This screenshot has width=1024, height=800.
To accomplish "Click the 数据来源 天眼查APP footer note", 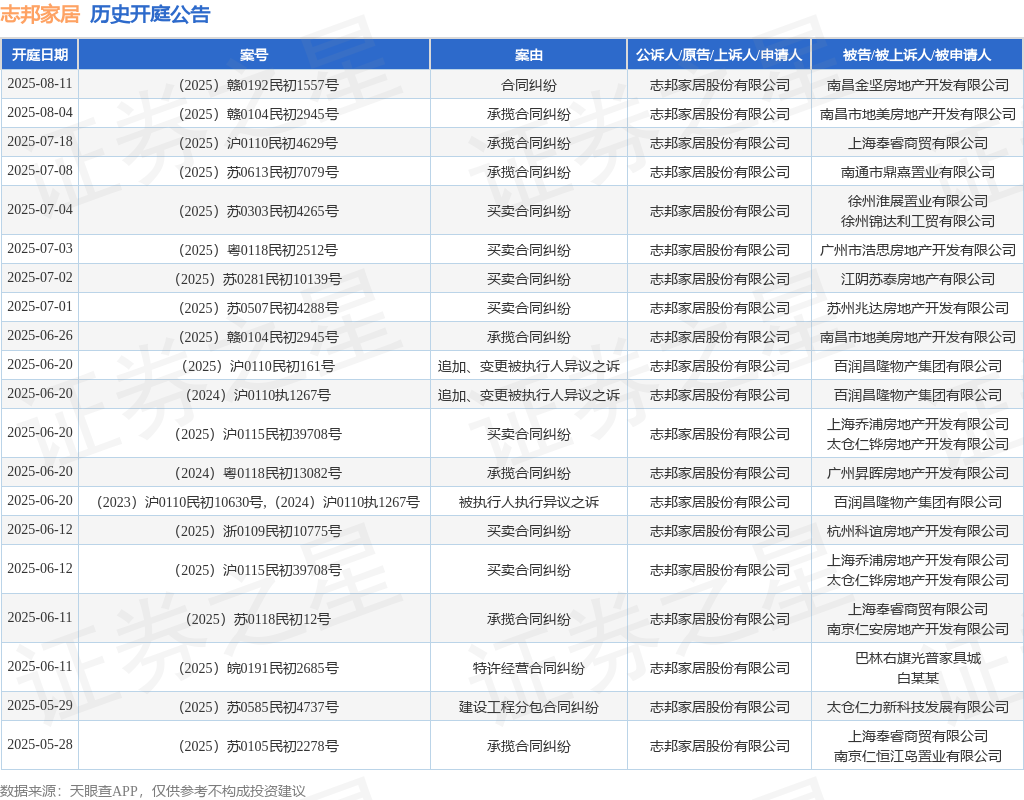I will point(153,792).
